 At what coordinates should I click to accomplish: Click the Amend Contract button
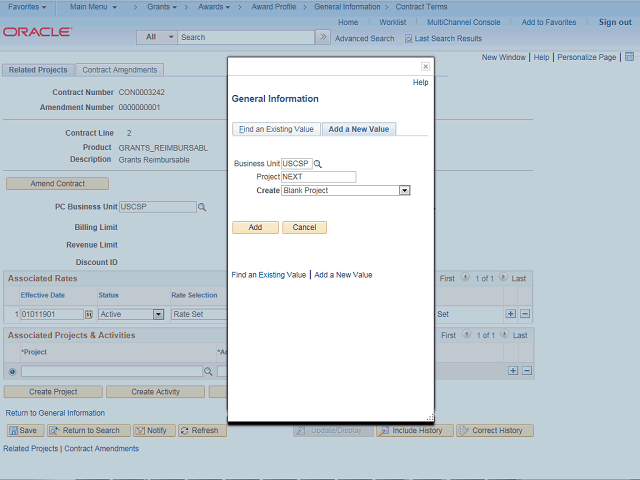pyautogui.click(x=58, y=184)
